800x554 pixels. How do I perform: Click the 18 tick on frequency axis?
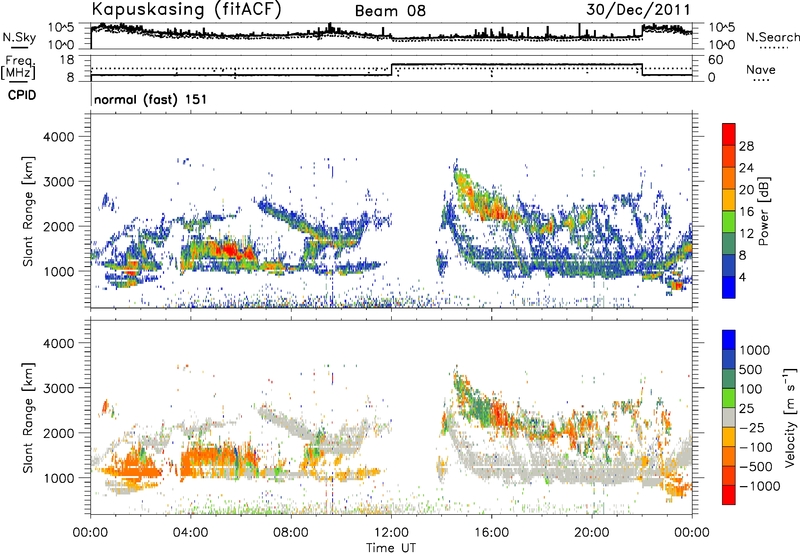tap(67, 60)
